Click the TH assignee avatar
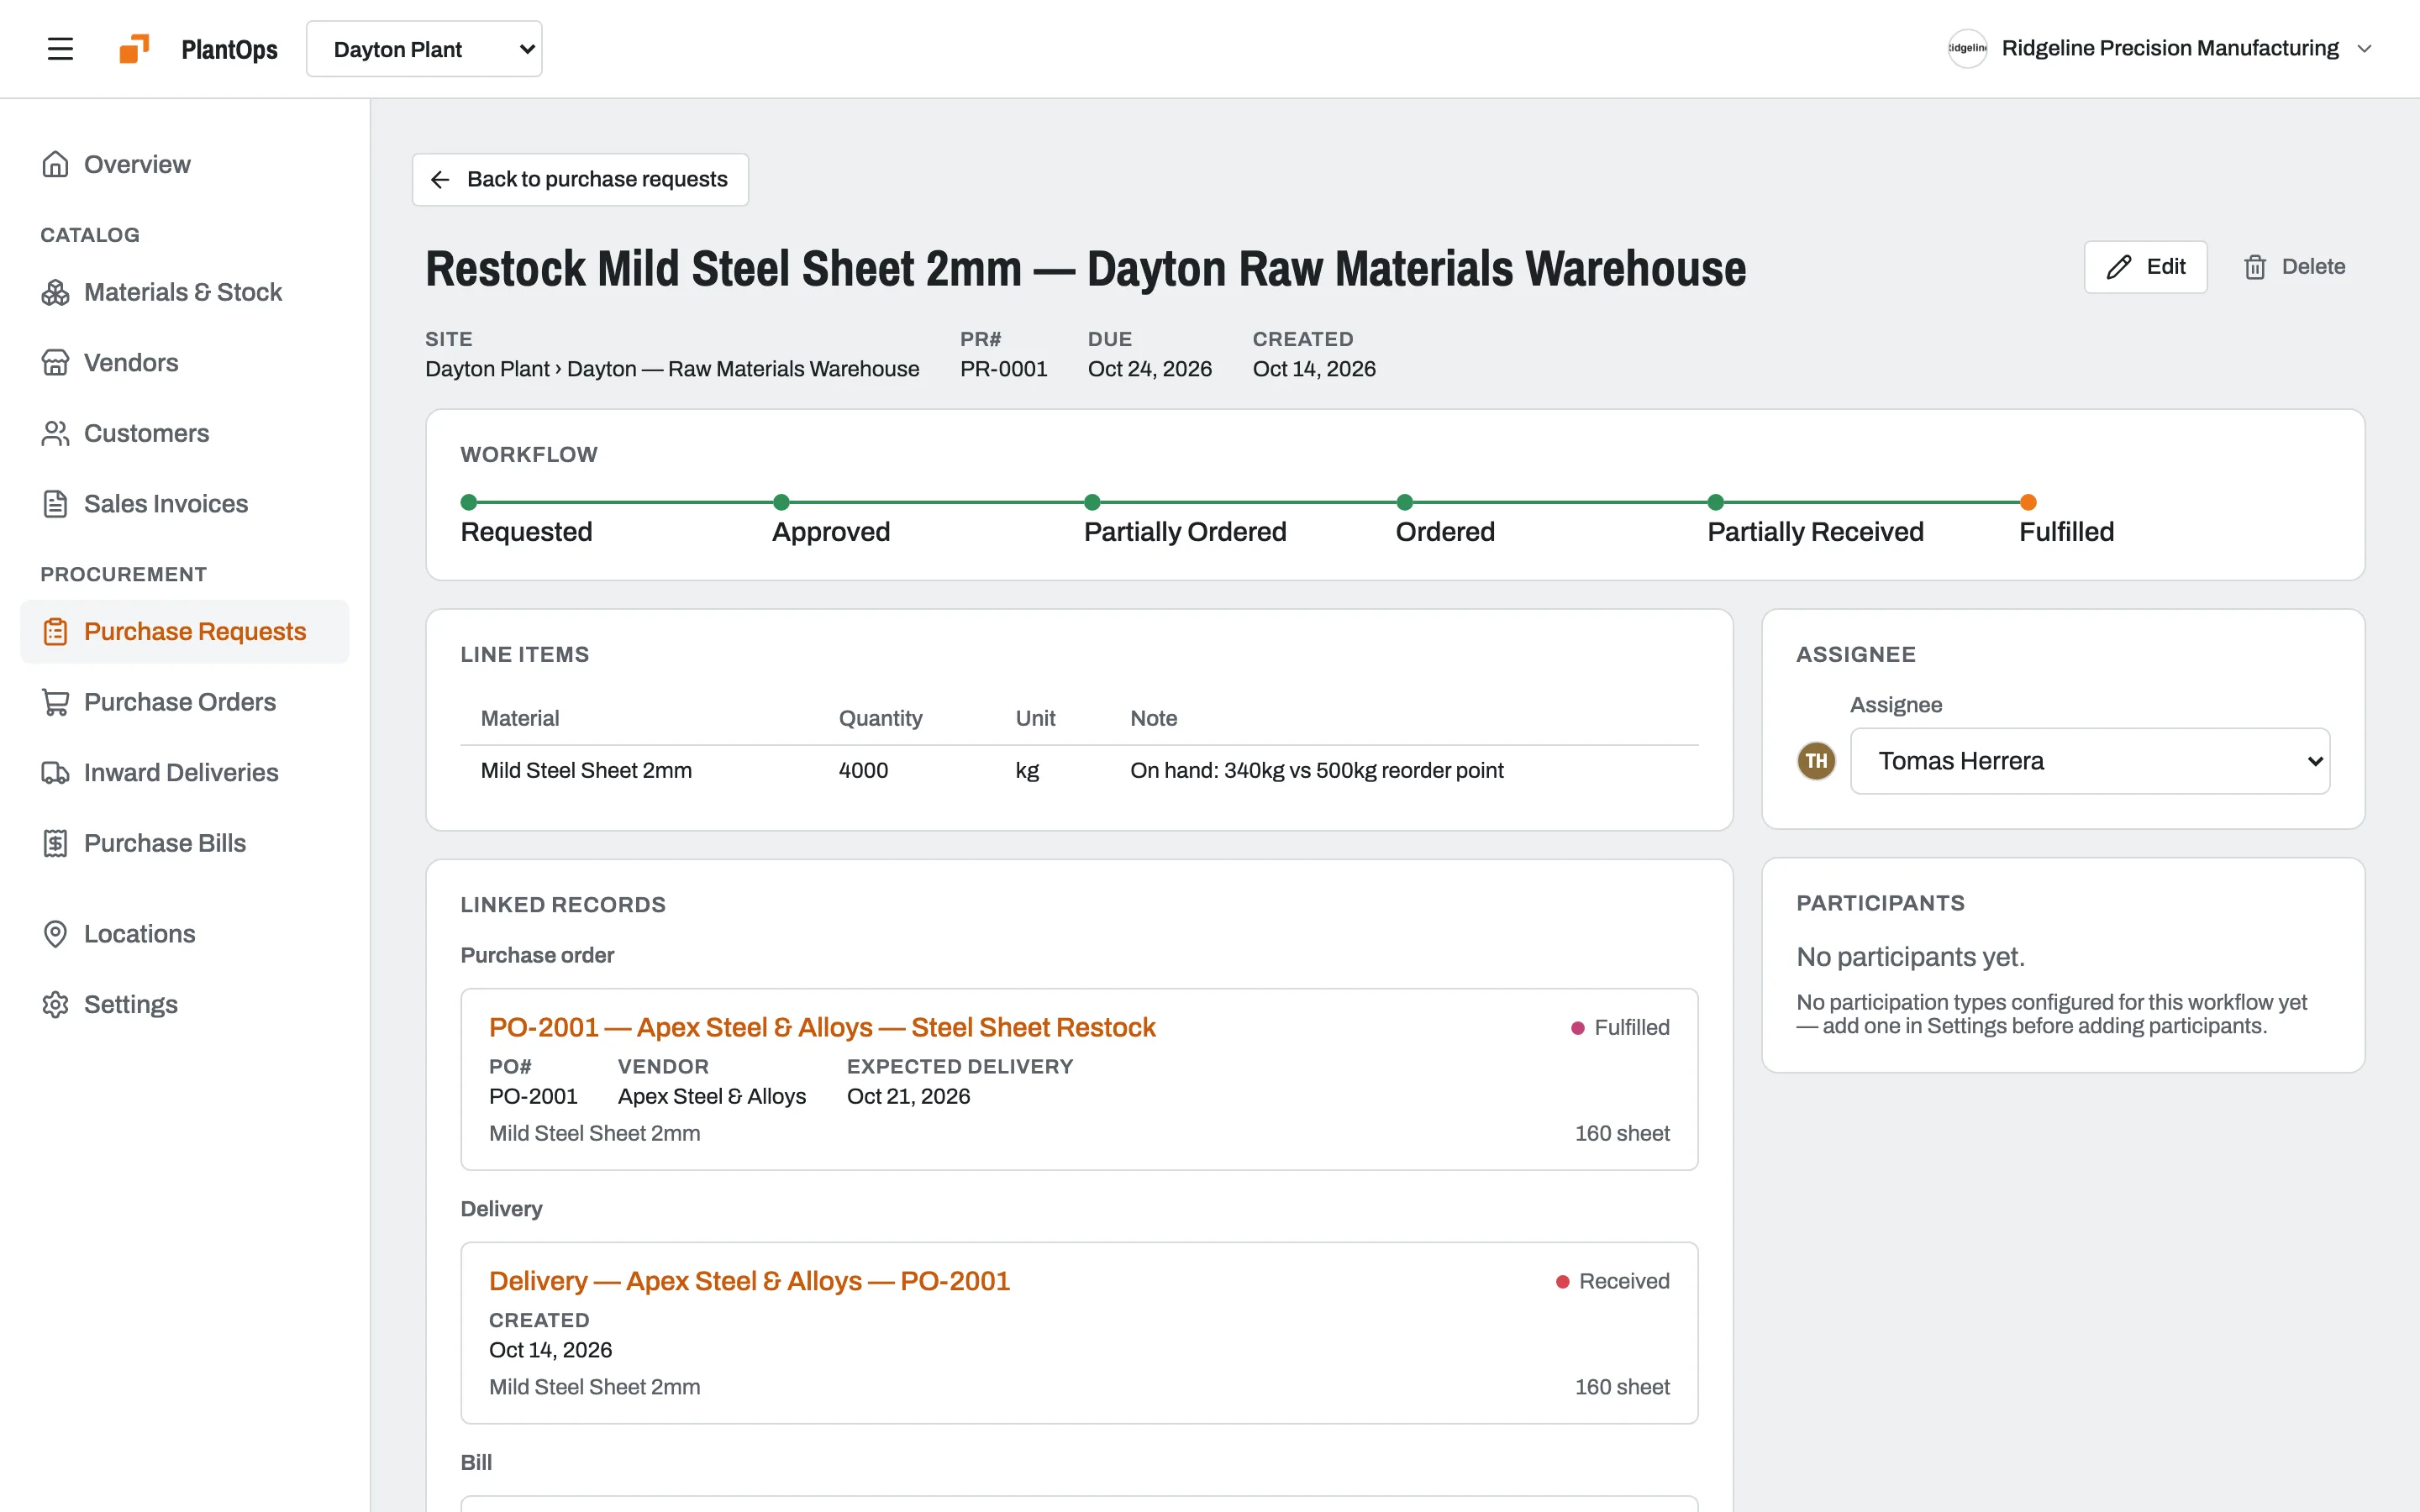 [x=1816, y=761]
